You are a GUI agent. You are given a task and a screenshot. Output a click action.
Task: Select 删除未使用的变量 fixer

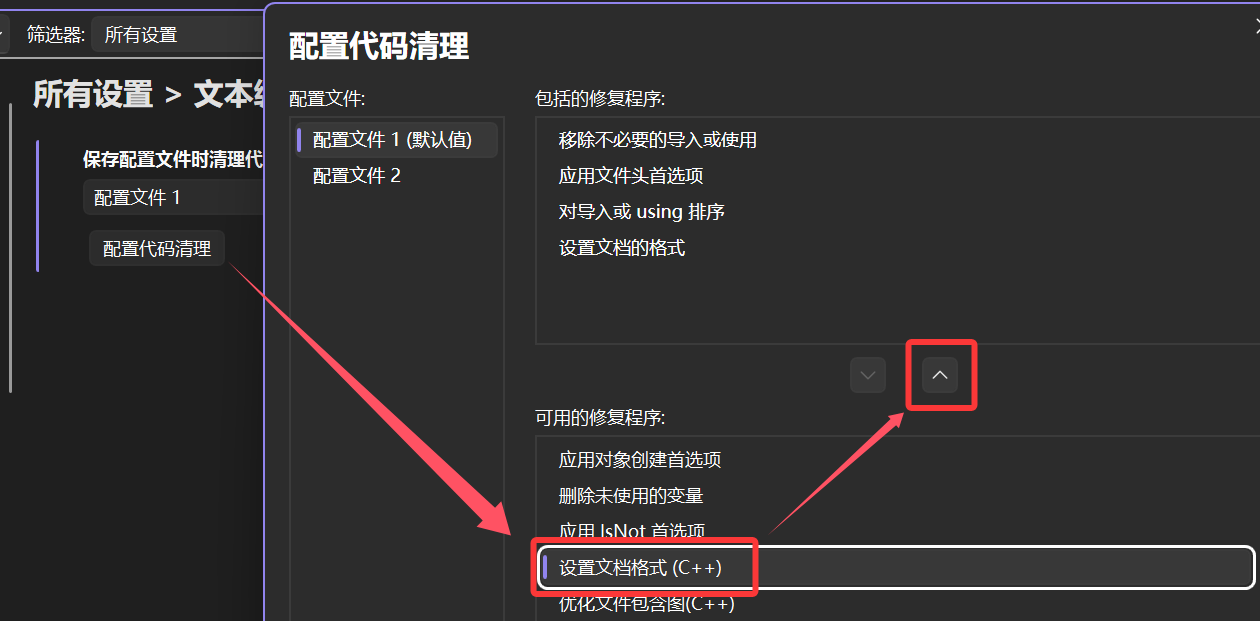pos(629,495)
